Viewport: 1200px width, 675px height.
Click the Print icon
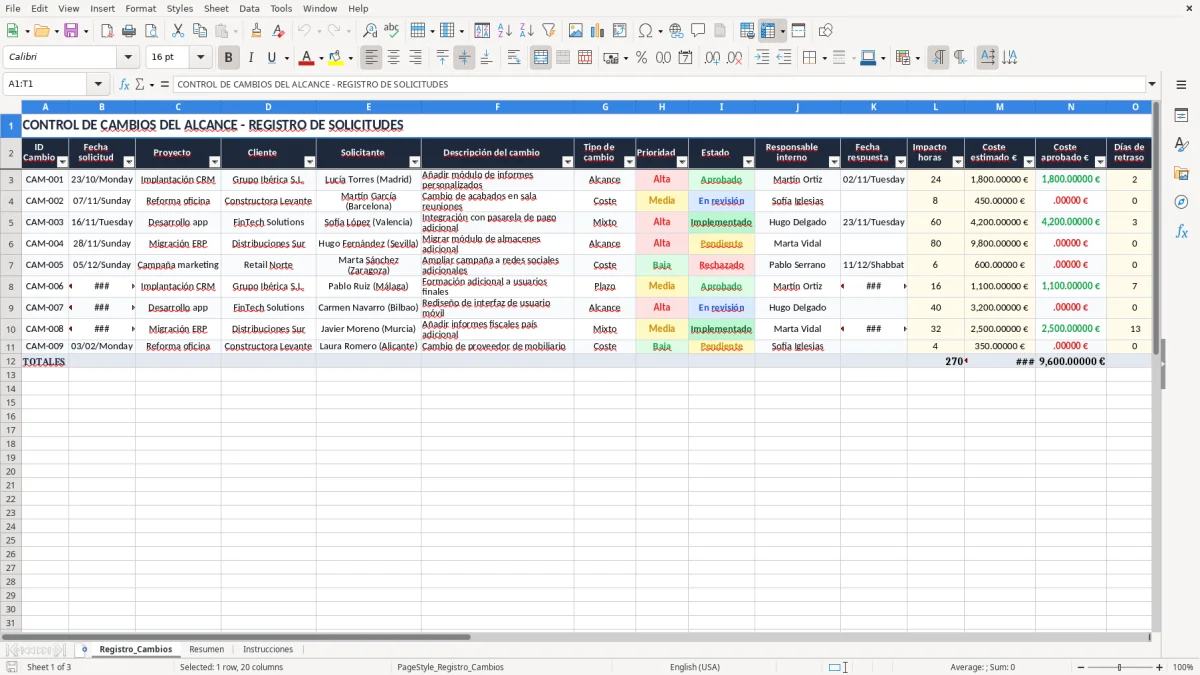tap(129, 31)
